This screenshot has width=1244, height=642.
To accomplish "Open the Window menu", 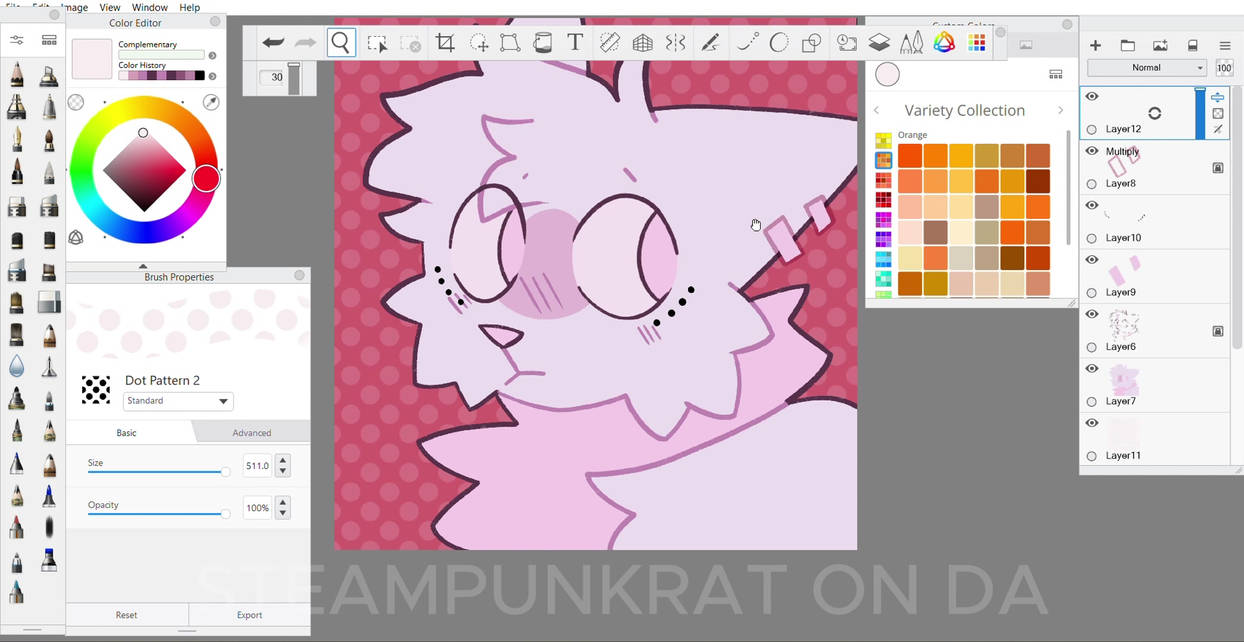I will pyautogui.click(x=150, y=7).
